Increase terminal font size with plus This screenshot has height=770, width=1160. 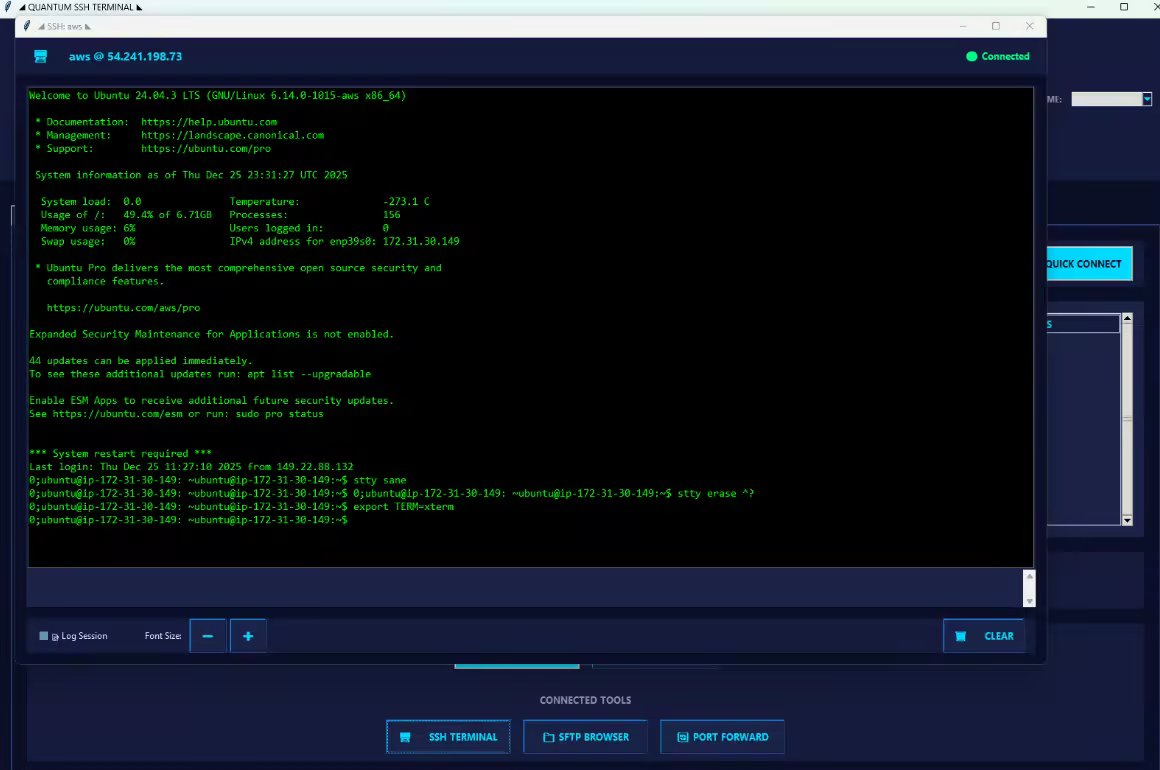coord(248,636)
